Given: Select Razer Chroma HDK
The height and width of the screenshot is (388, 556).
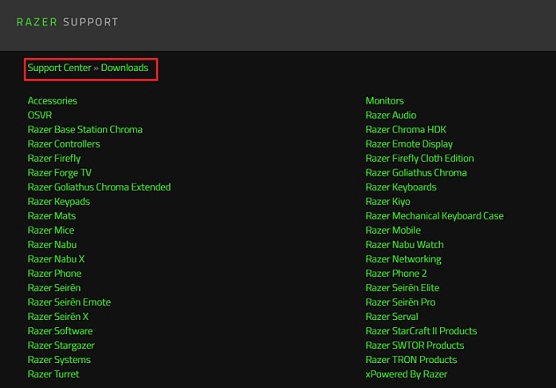Looking at the screenshot, I should [406, 129].
